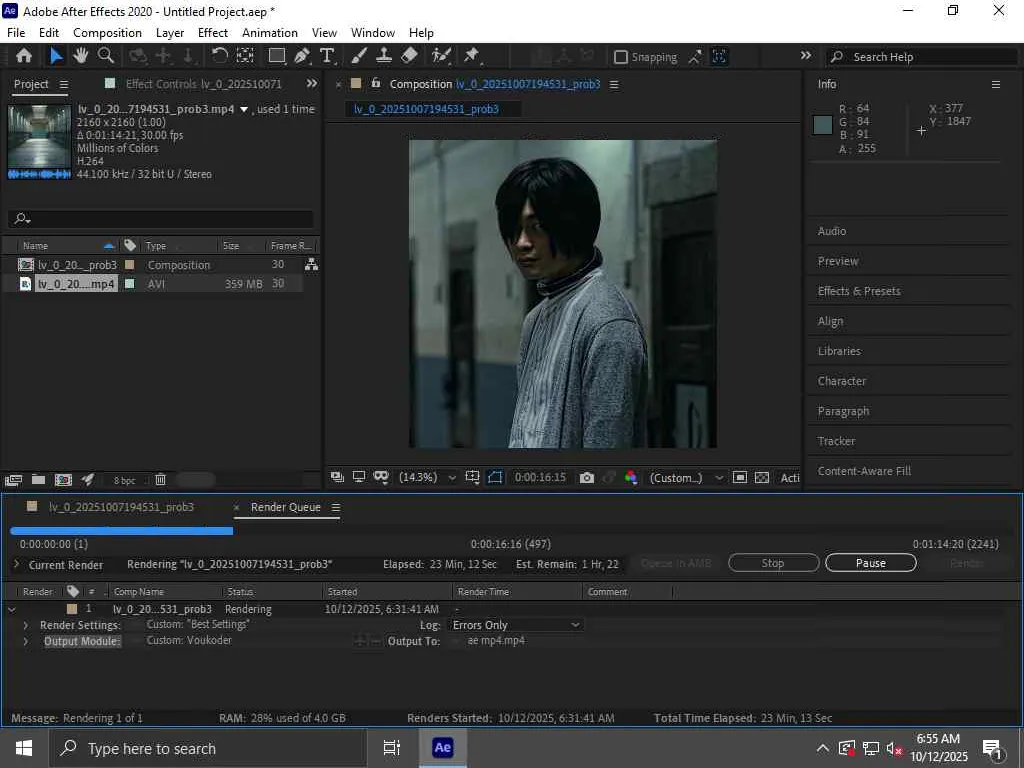The width and height of the screenshot is (1024, 768).
Task: Delete selected project item with trash icon
Action: pos(160,480)
